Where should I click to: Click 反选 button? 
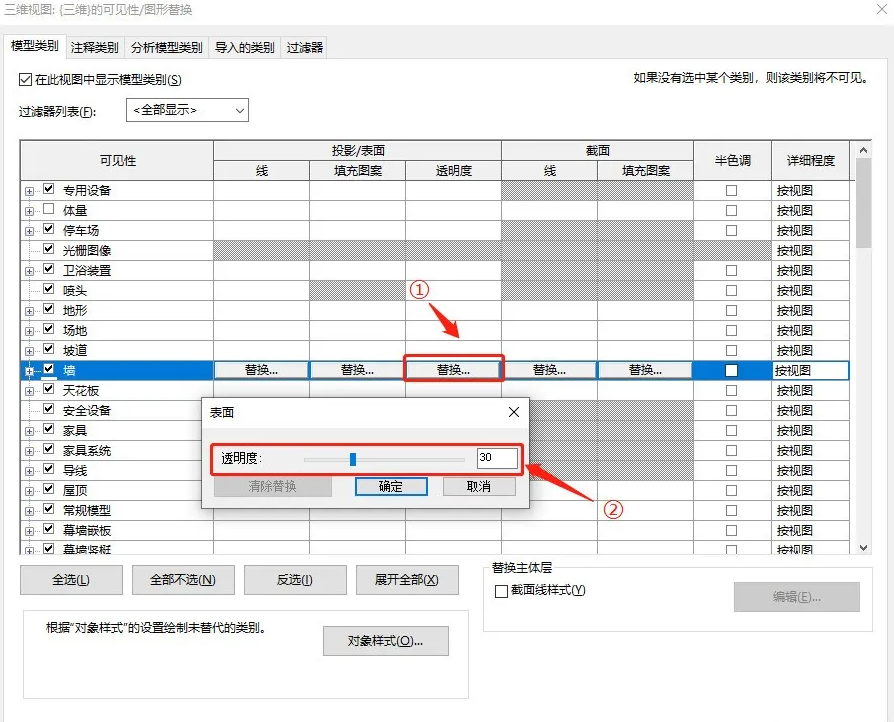(295, 580)
